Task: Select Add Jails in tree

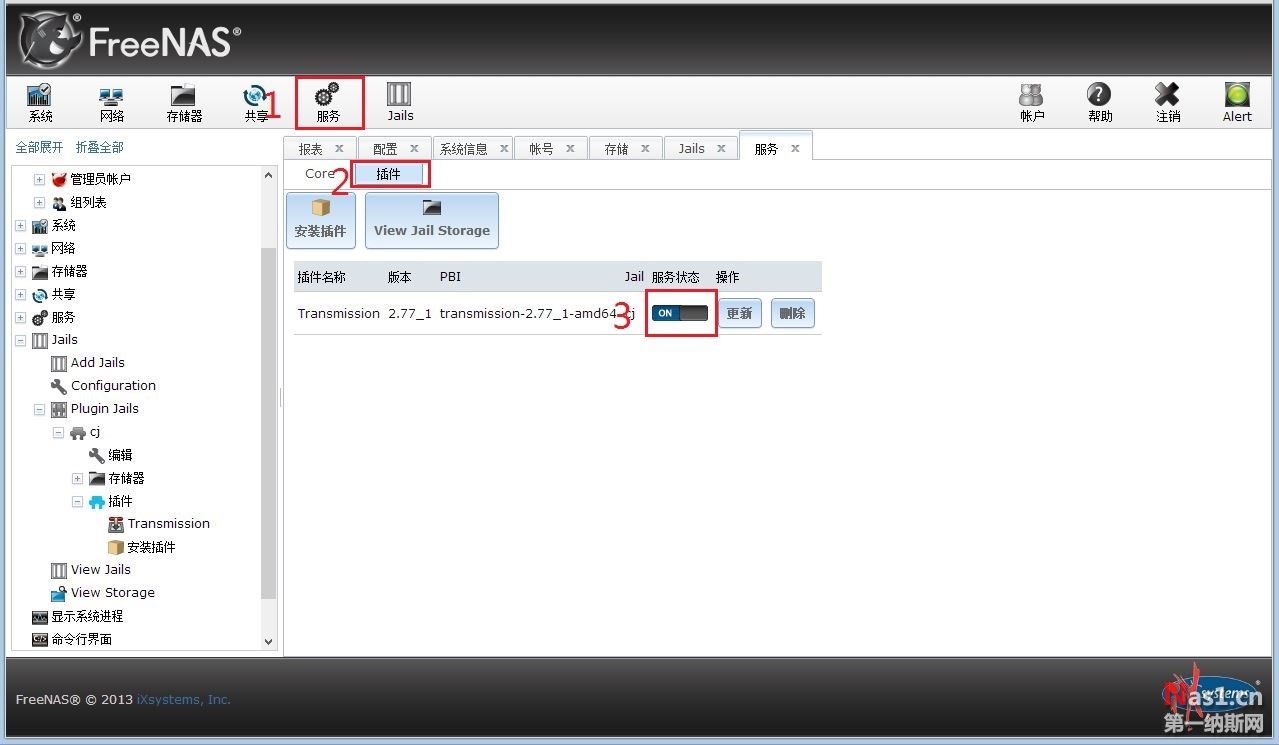Action: (x=97, y=362)
